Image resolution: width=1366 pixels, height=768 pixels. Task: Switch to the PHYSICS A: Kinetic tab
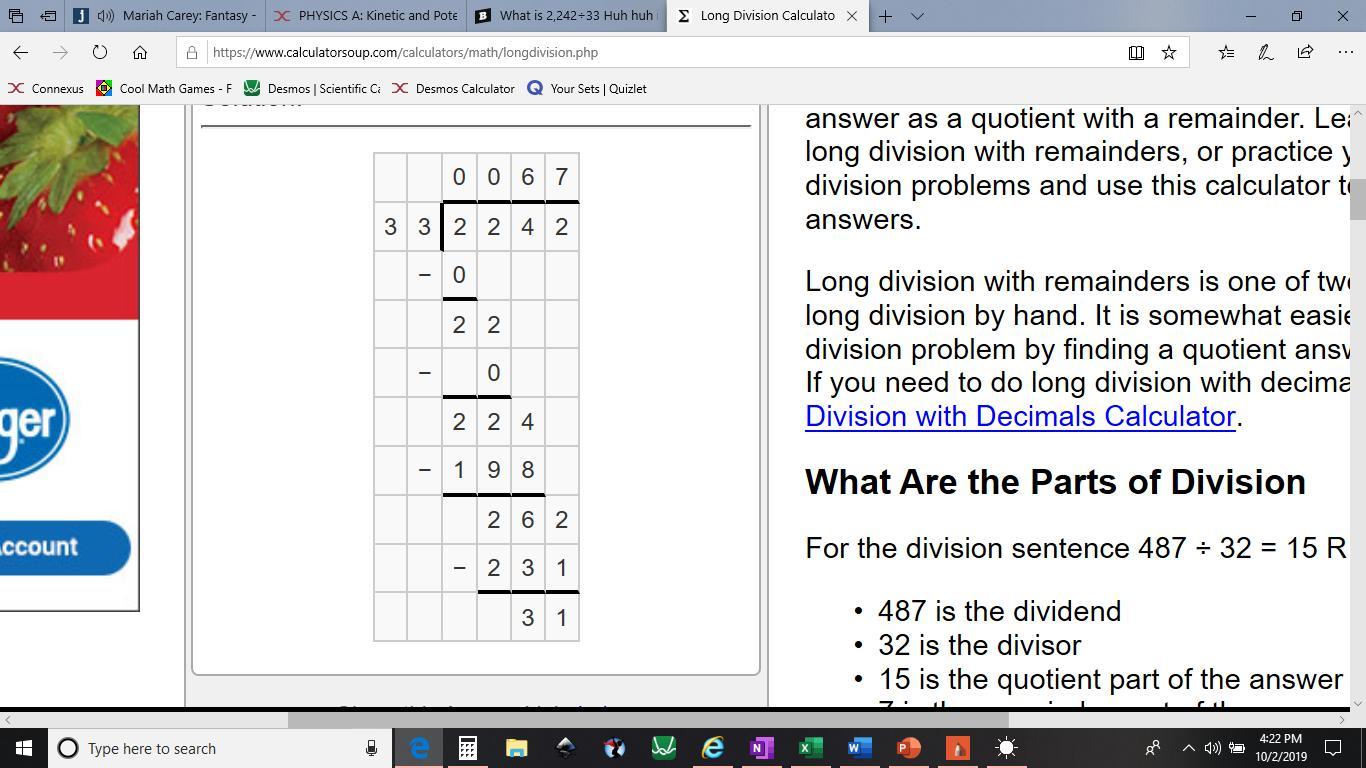point(367,16)
